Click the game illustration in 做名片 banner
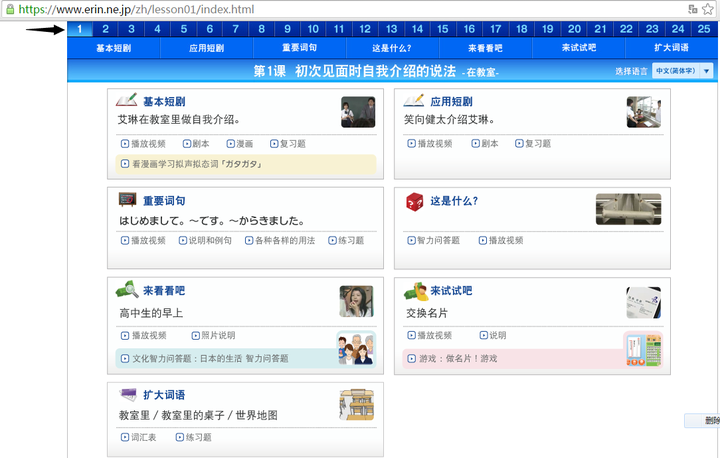The width and height of the screenshot is (720, 458). [x=643, y=350]
